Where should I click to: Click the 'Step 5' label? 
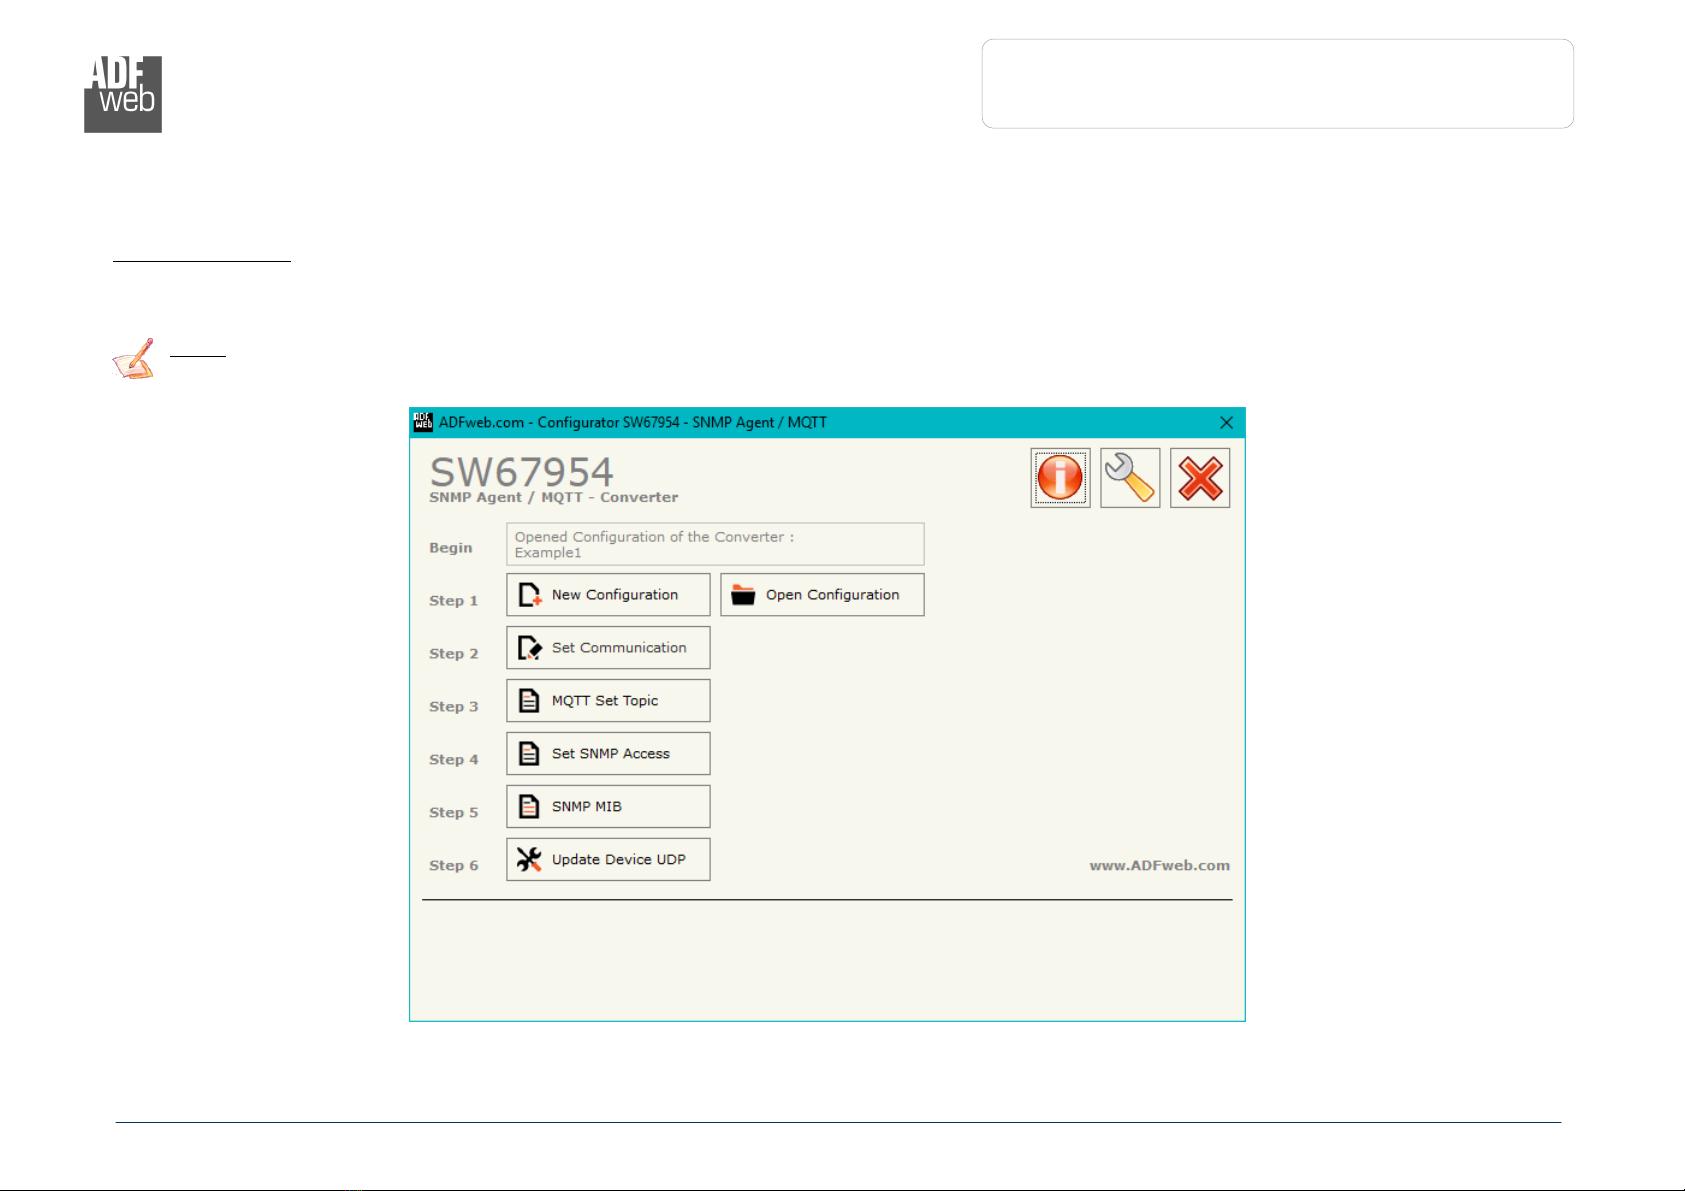tap(454, 813)
